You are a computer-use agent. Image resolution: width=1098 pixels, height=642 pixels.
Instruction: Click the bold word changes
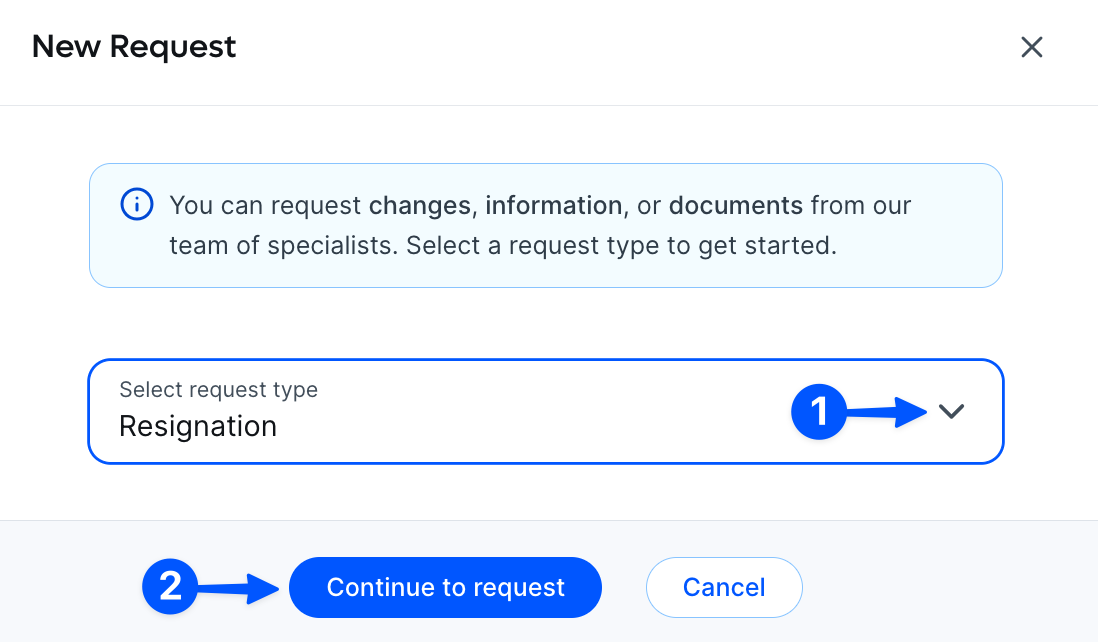coord(419,206)
